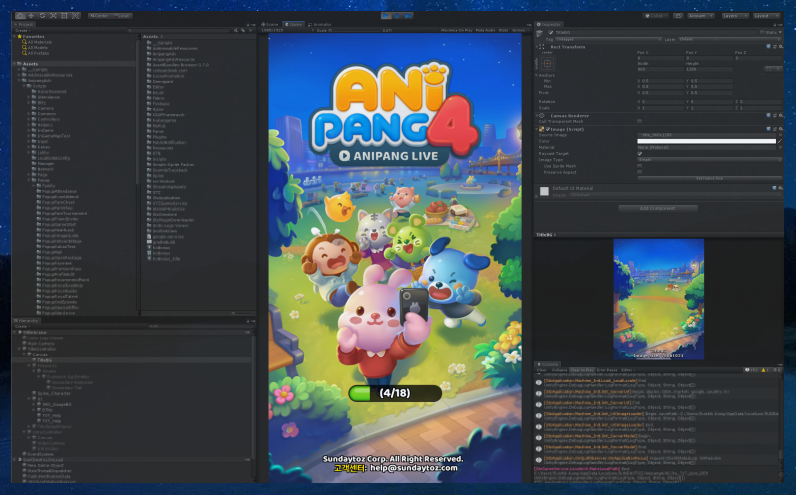Toggle the Center pivot mode button
The height and width of the screenshot is (495, 796).
tap(99, 16)
